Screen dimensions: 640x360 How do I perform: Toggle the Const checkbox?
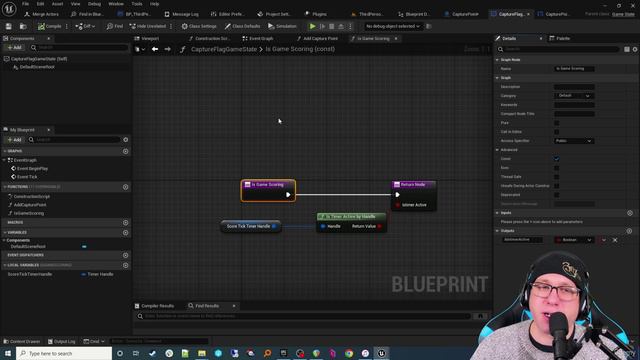coord(557,159)
